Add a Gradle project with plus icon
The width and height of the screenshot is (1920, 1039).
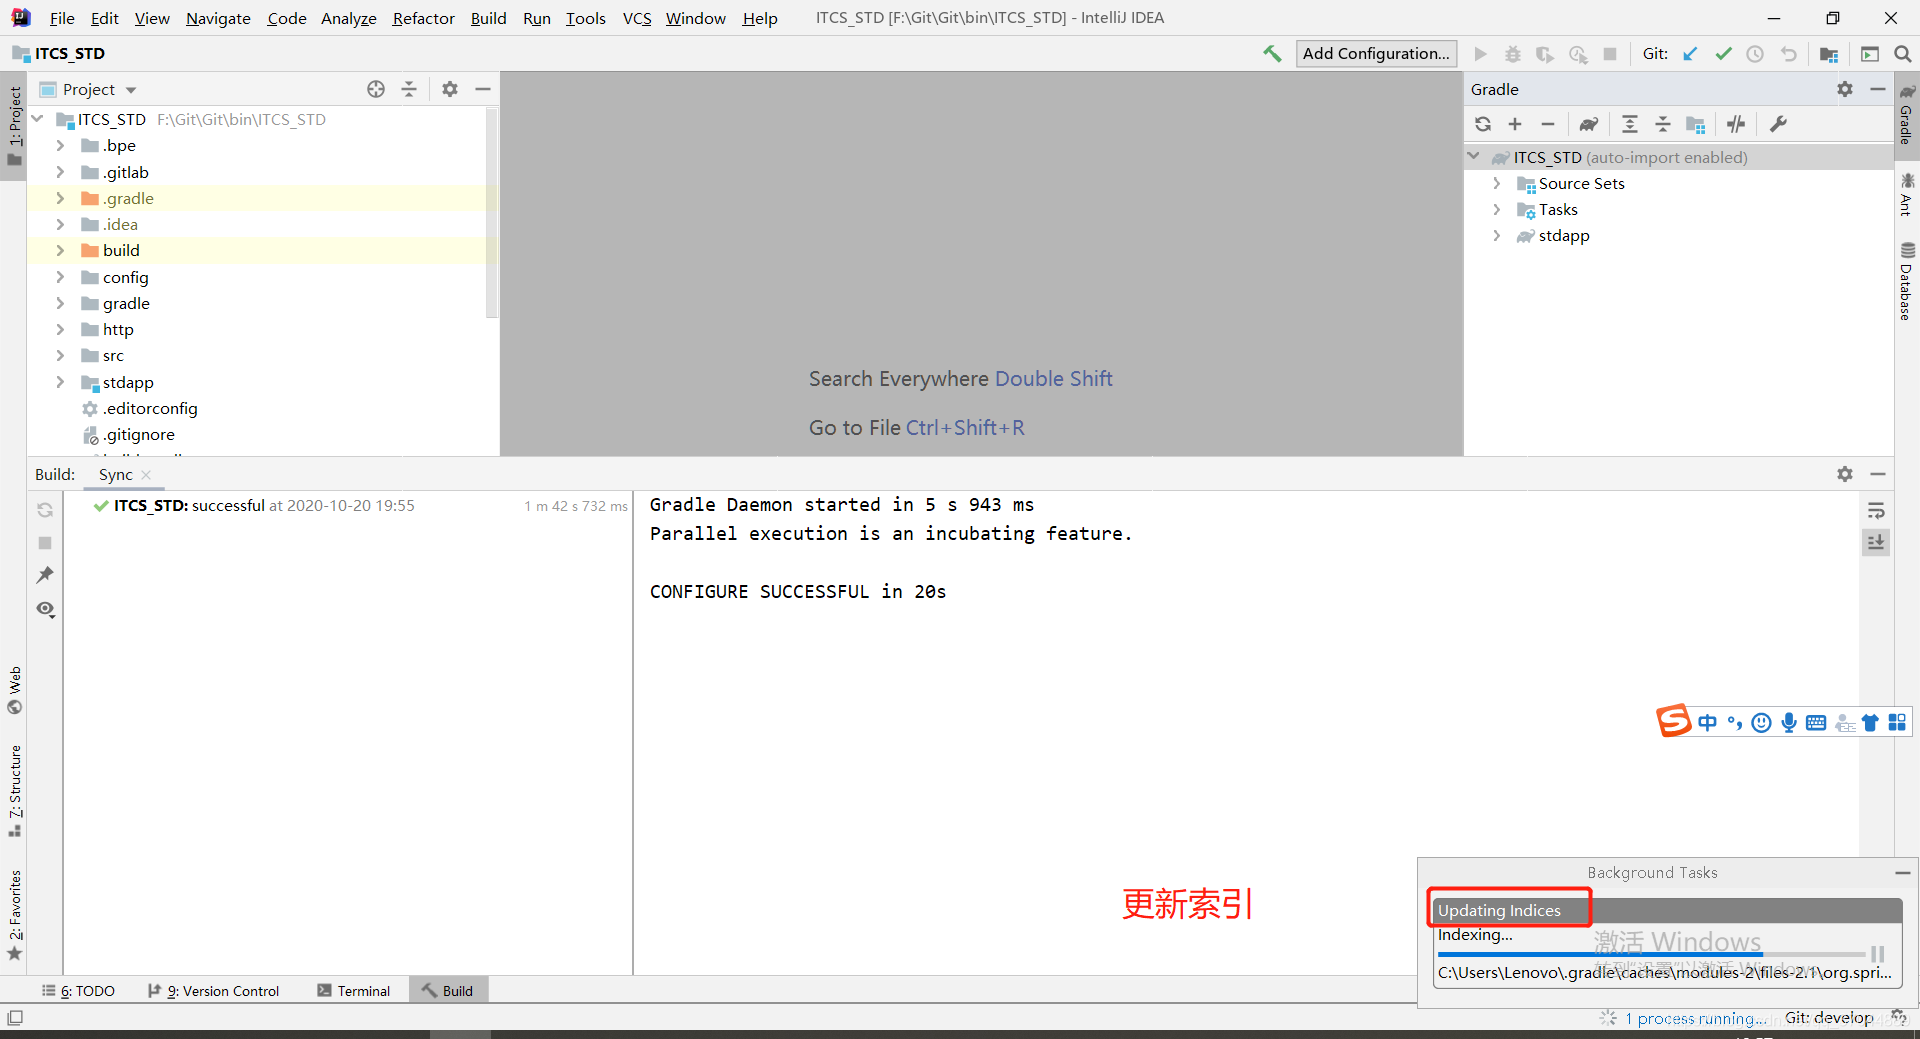tap(1515, 124)
